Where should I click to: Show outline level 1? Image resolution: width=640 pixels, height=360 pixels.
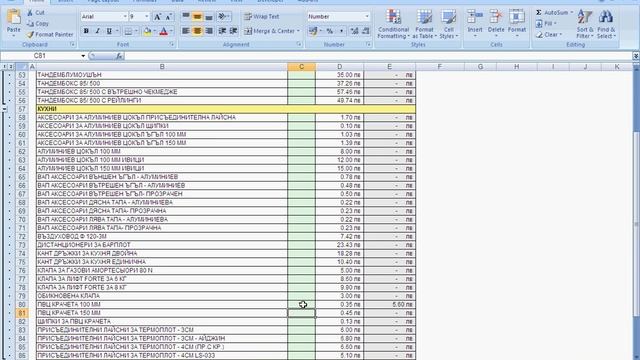coord(4,67)
